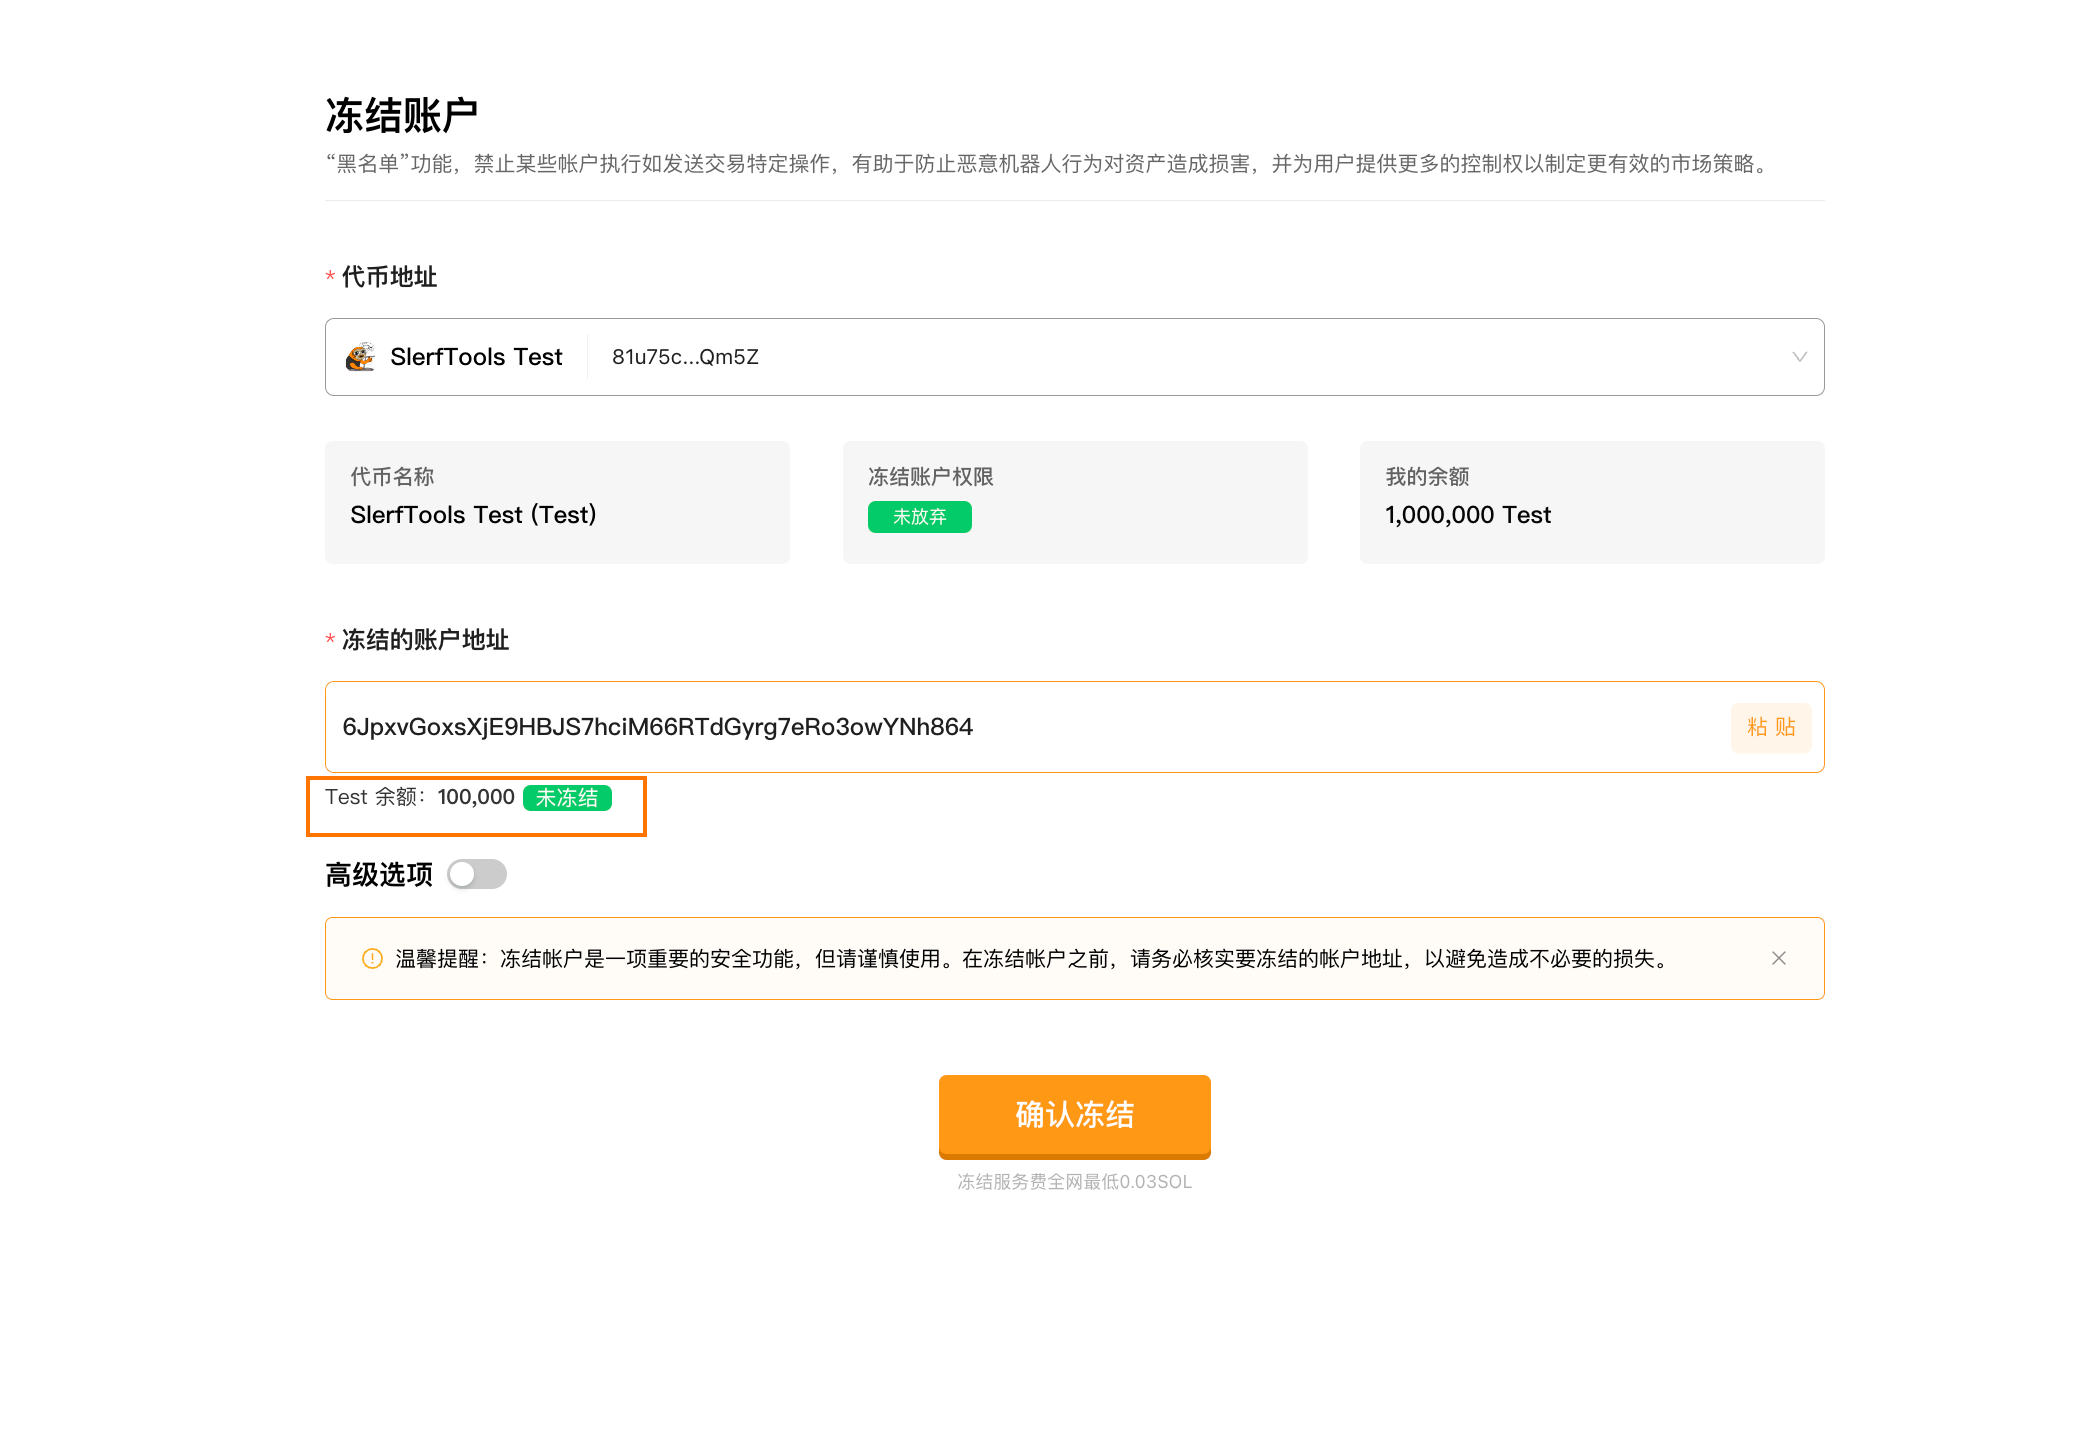Click the 81u75c...Qm5Z token address text
The width and height of the screenshot is (2074, 1438).
click(685, 357)
